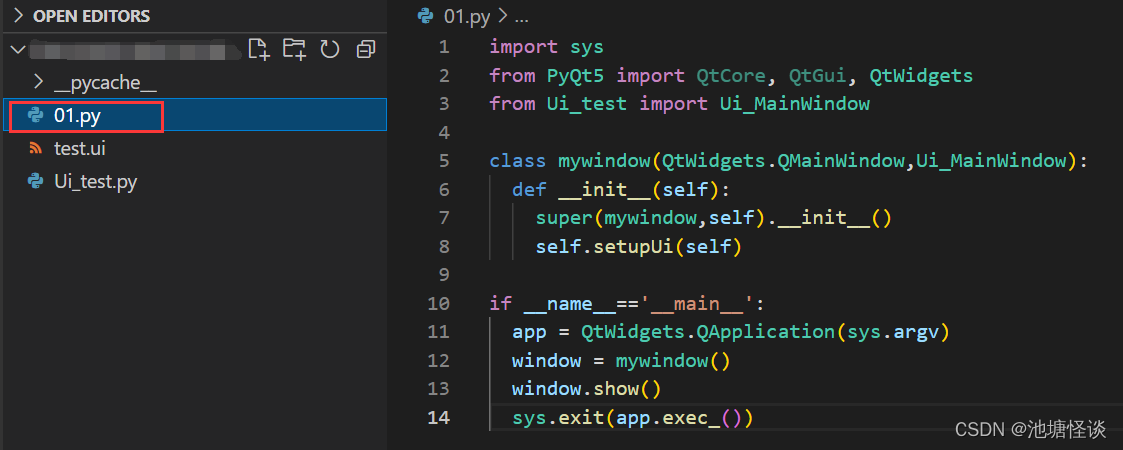The height and width of the screenshot is (450, 1123).
Task: Click the 'mywindow' class name on line 5
Action: pyautogui.click(x=604, y=161)
